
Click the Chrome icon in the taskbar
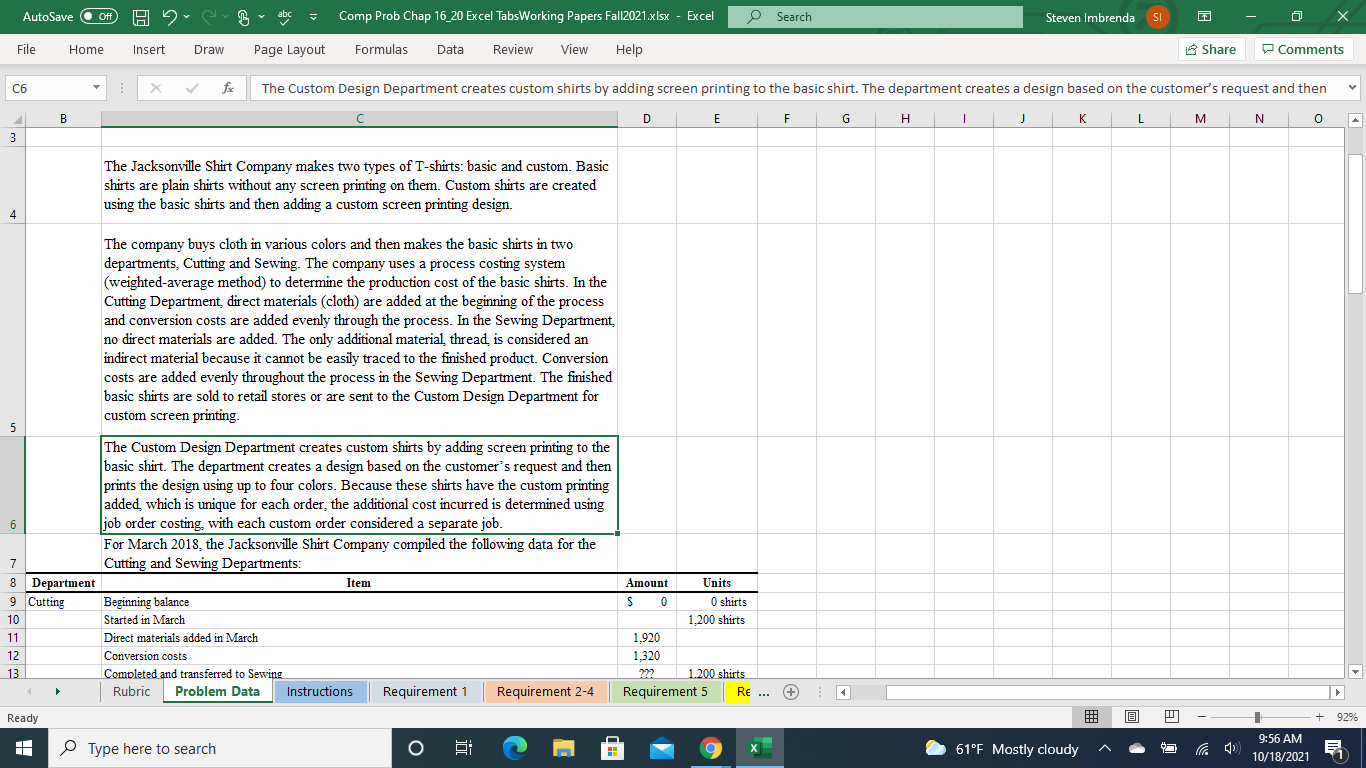tap(710, 748)
